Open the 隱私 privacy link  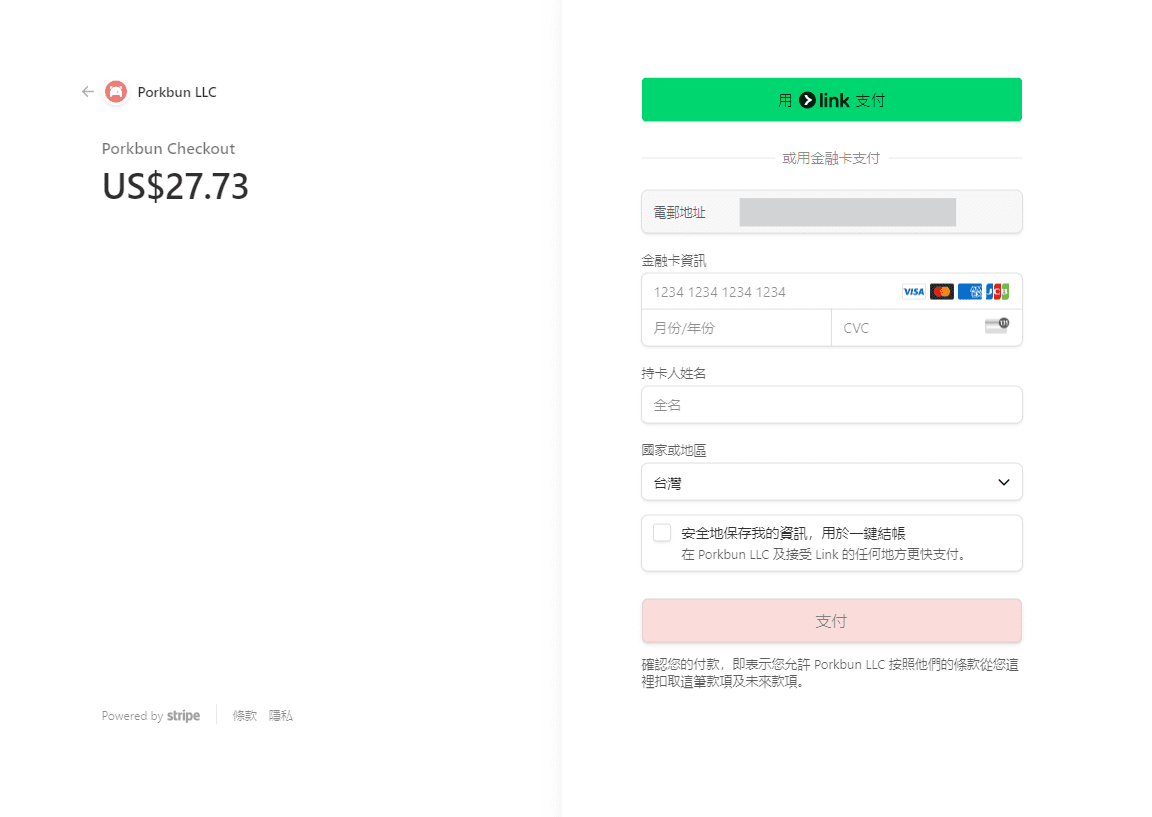(x=281, y=716)
